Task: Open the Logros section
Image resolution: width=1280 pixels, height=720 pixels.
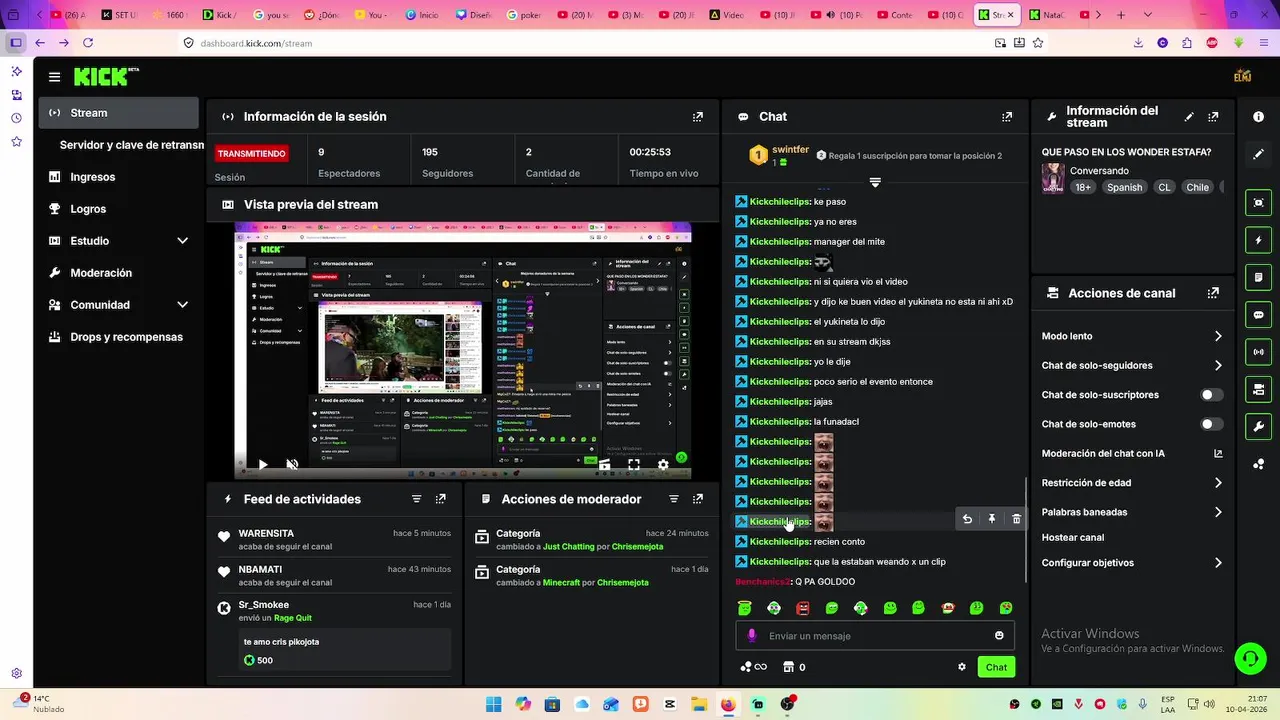Action: tap(88, 209)
